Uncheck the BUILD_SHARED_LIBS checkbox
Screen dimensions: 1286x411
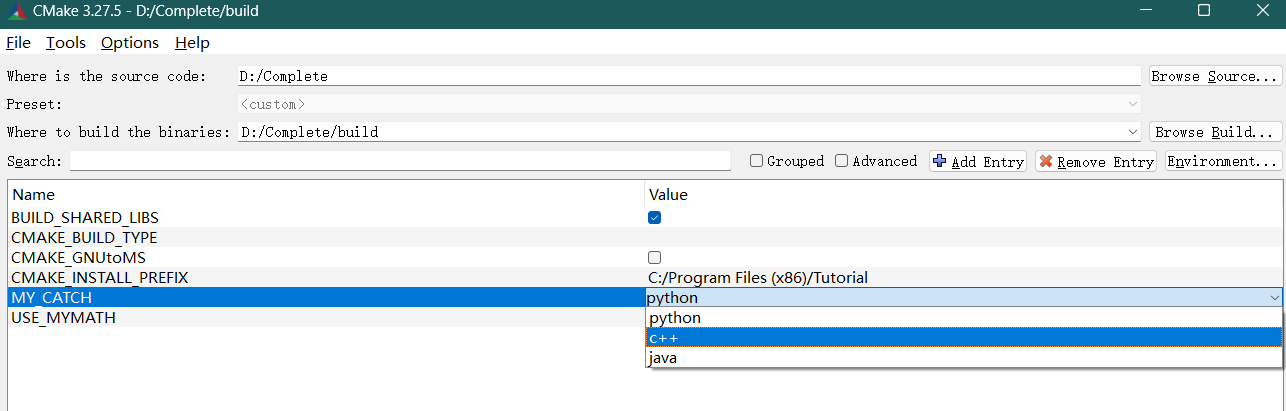pos(655,217)
